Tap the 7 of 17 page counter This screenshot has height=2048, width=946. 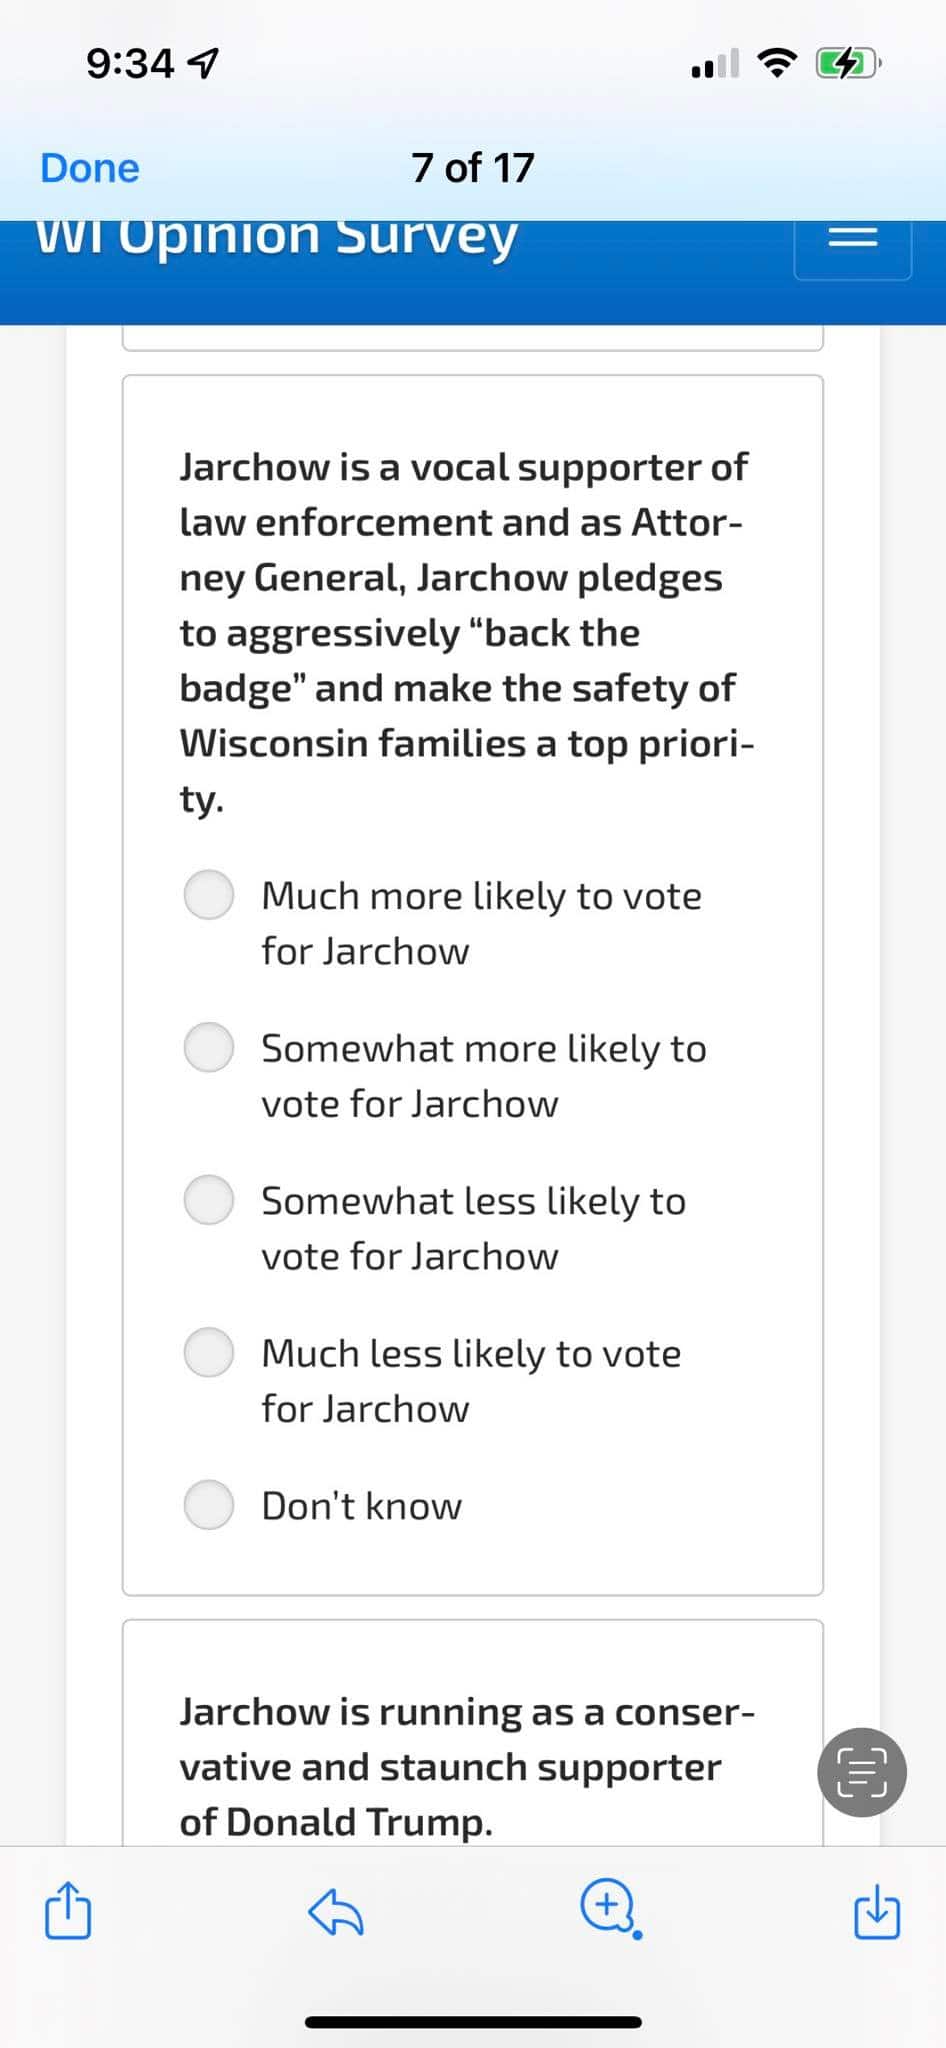click(x=473, y=168)
